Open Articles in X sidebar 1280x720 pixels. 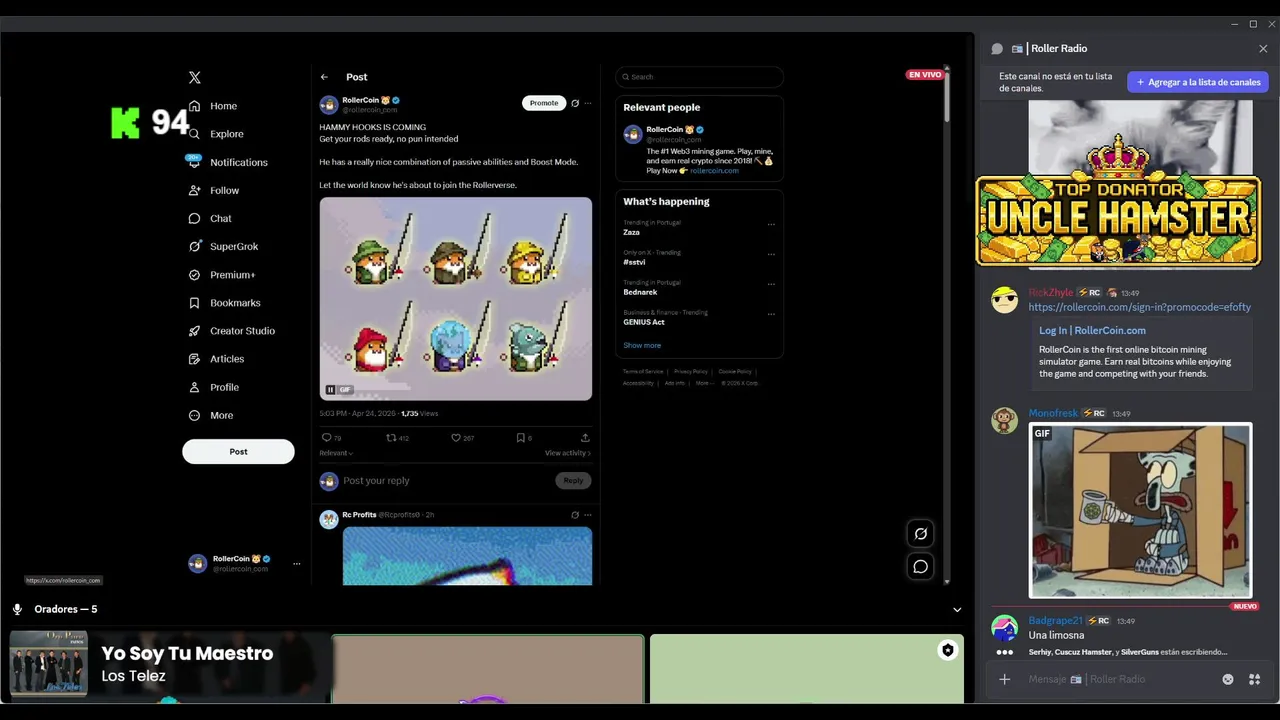coord(216,359)
